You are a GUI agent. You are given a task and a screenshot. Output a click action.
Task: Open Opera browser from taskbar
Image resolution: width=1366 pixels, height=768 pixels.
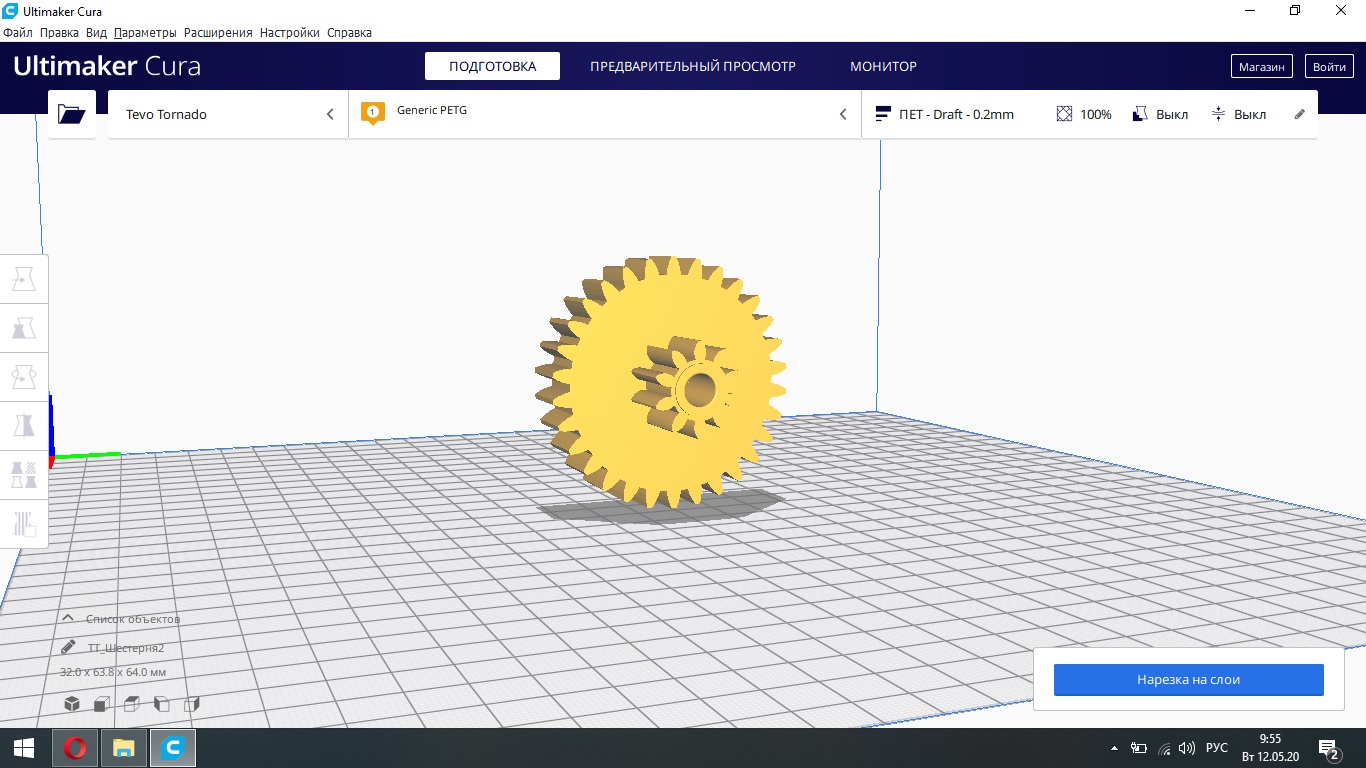(x=74, y=747)
